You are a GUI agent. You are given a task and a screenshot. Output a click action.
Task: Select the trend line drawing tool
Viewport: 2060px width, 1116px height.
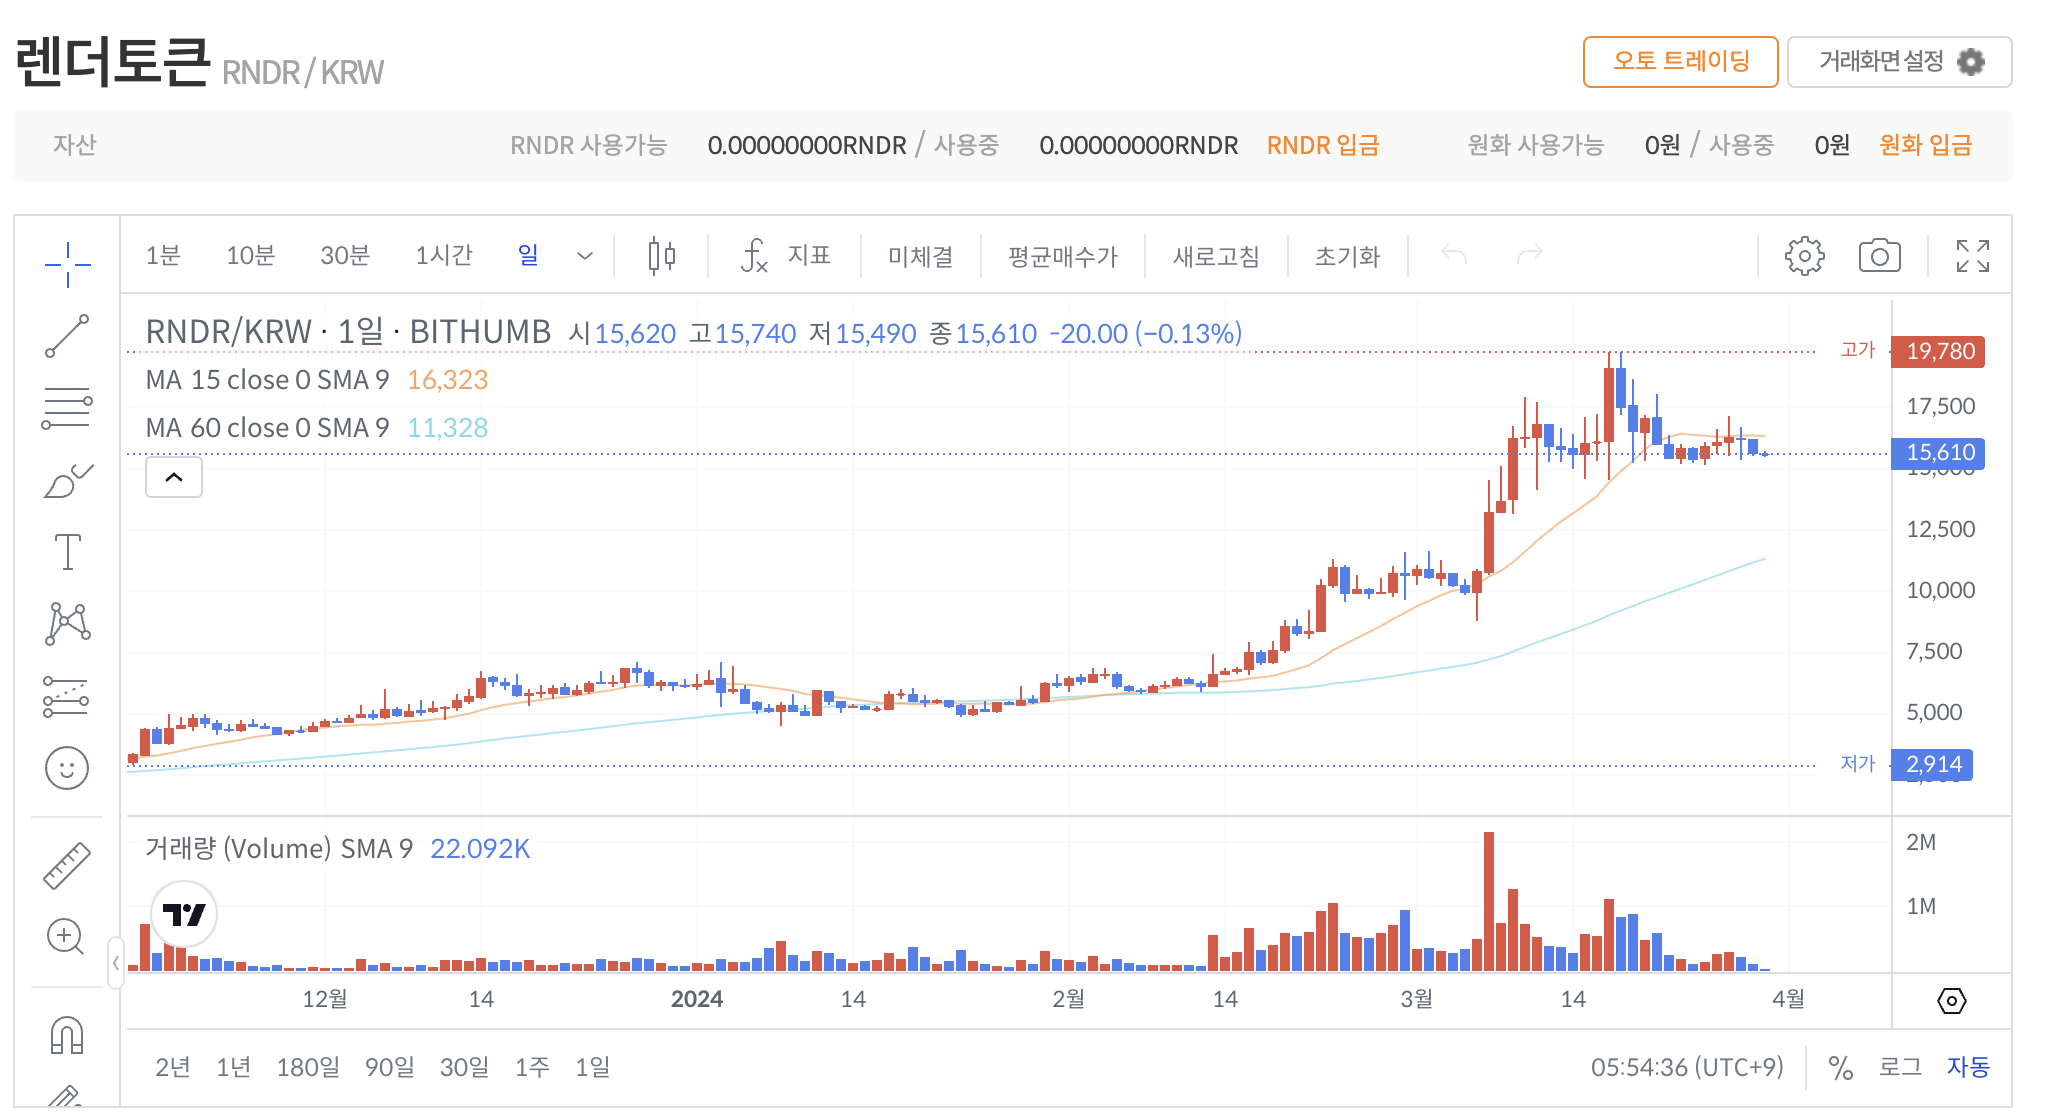tap(67, 336)
